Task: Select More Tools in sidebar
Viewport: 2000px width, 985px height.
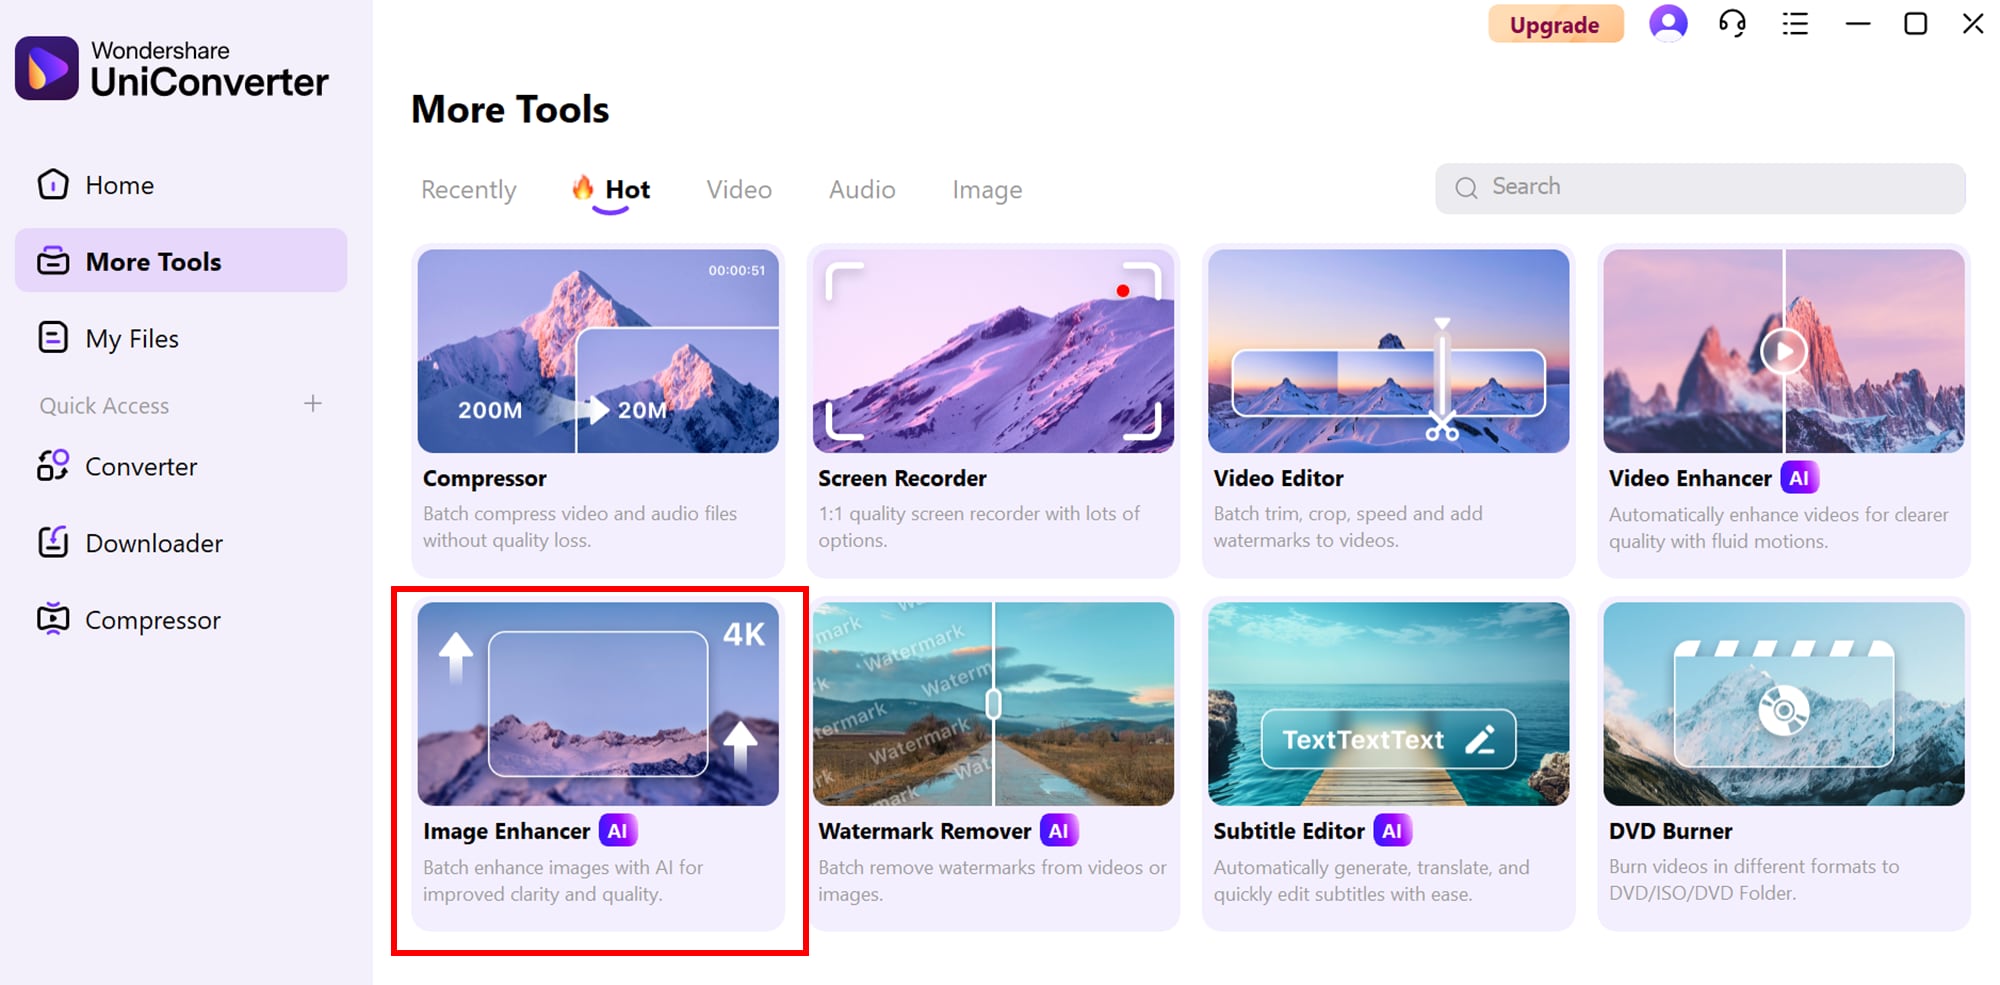Action: 181,260
